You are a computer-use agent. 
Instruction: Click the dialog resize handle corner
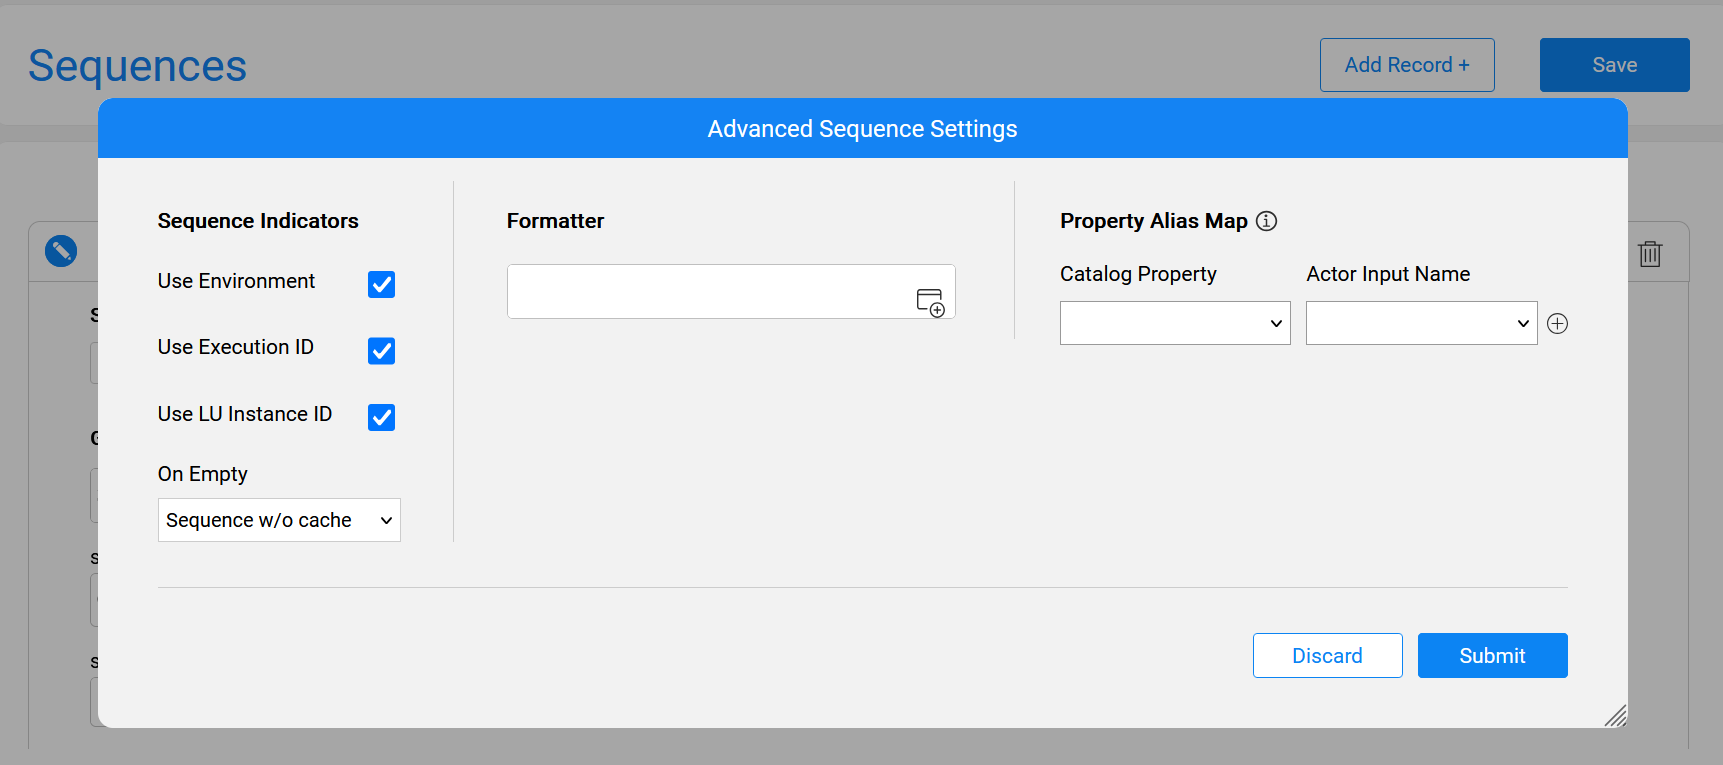[1615, 715]
